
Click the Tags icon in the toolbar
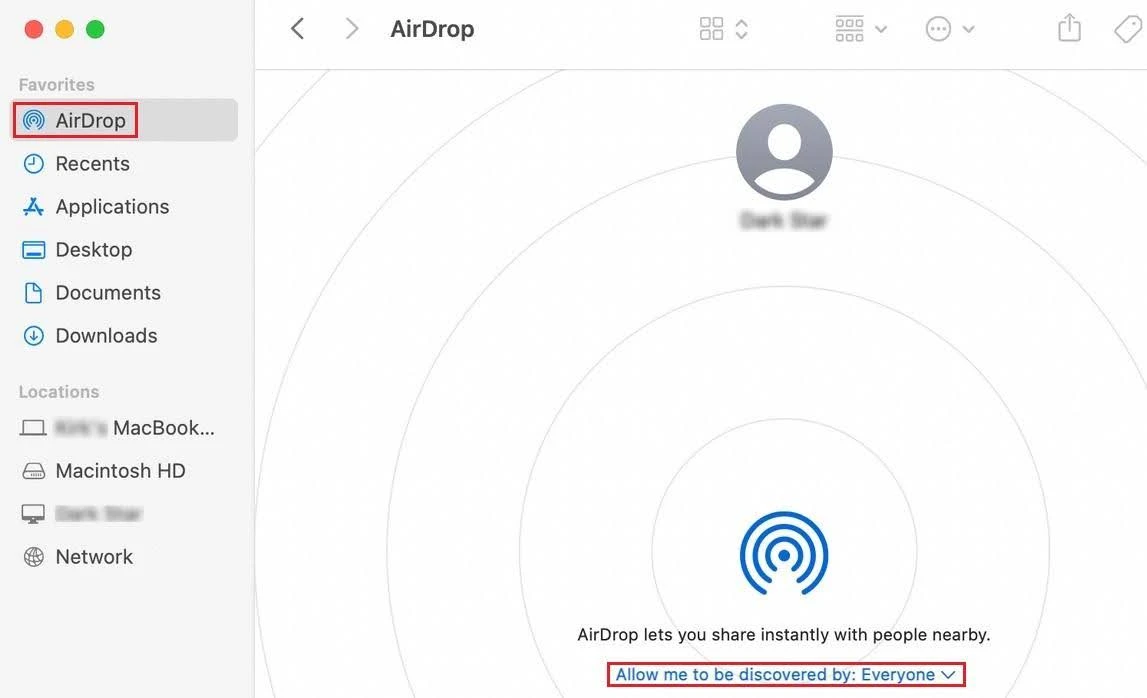point(1128,28)
